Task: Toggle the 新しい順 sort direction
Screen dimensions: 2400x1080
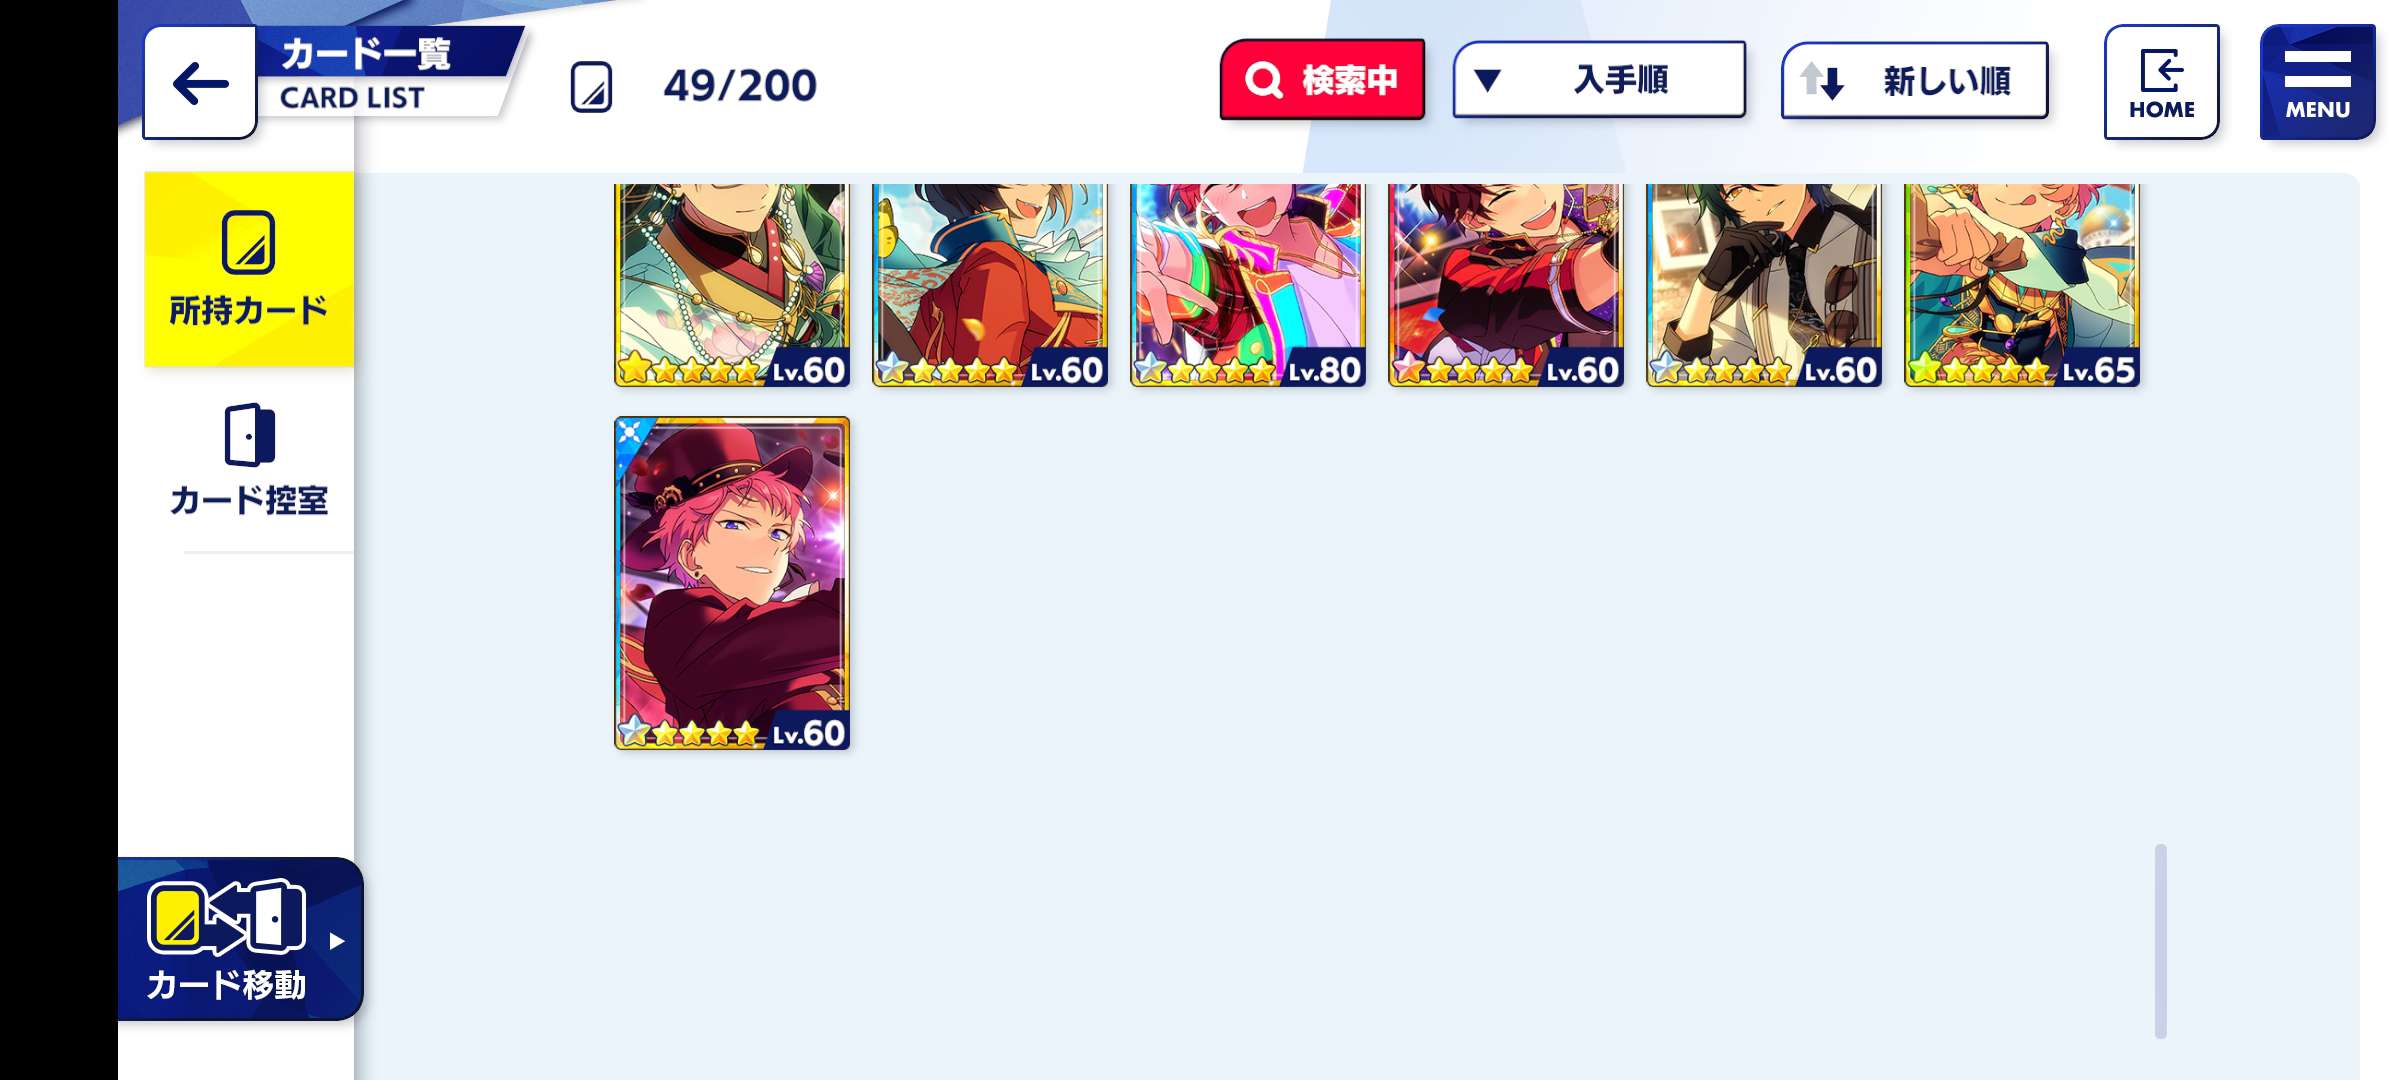Action: point(1914,81)
